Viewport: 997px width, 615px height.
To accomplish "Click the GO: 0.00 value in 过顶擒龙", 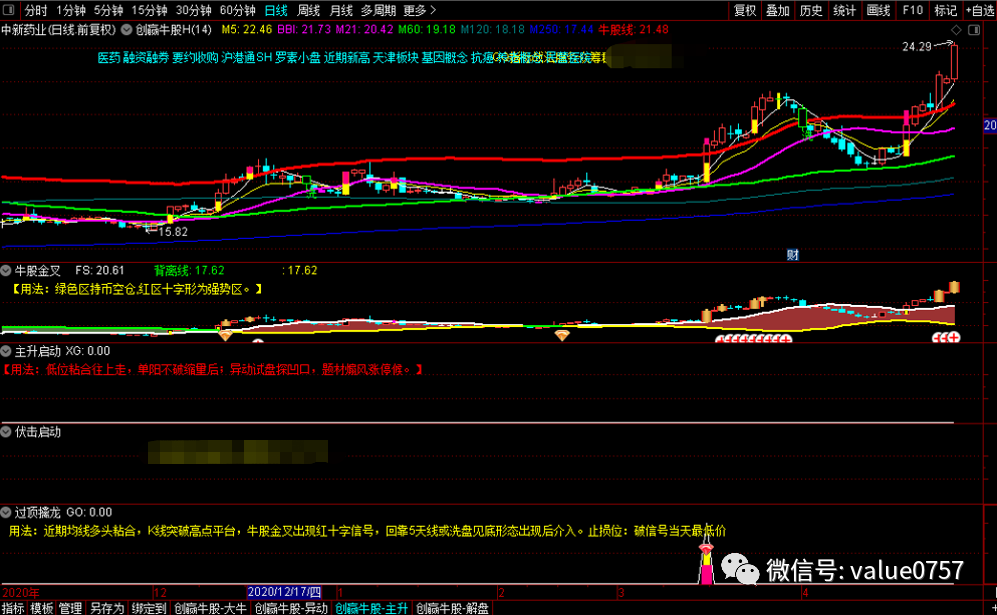I will (x=89, y=512).
